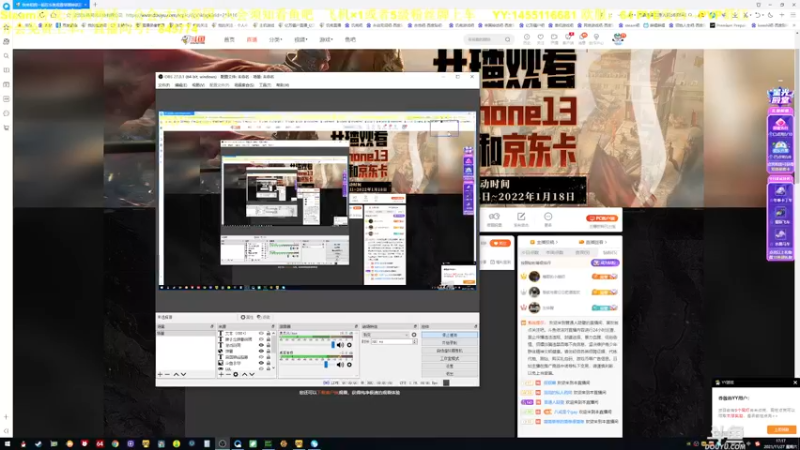Click the transition duration stepper arrows
The image size is (800, 450).
click(414, 342)
